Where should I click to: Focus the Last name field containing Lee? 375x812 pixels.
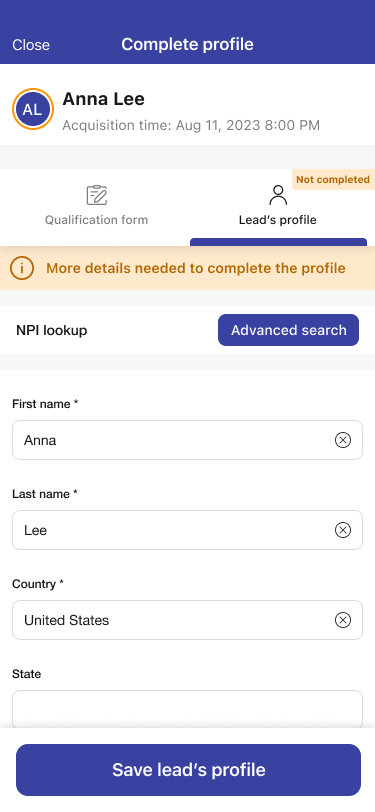pyautogui.click(x=188, y=530)
